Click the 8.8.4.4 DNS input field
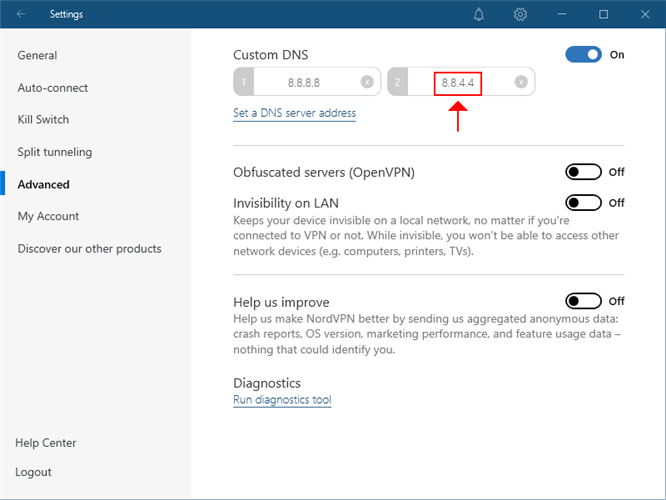Image resolution: width=666 pixels, height=500 pixels. (x=458, y=82)
